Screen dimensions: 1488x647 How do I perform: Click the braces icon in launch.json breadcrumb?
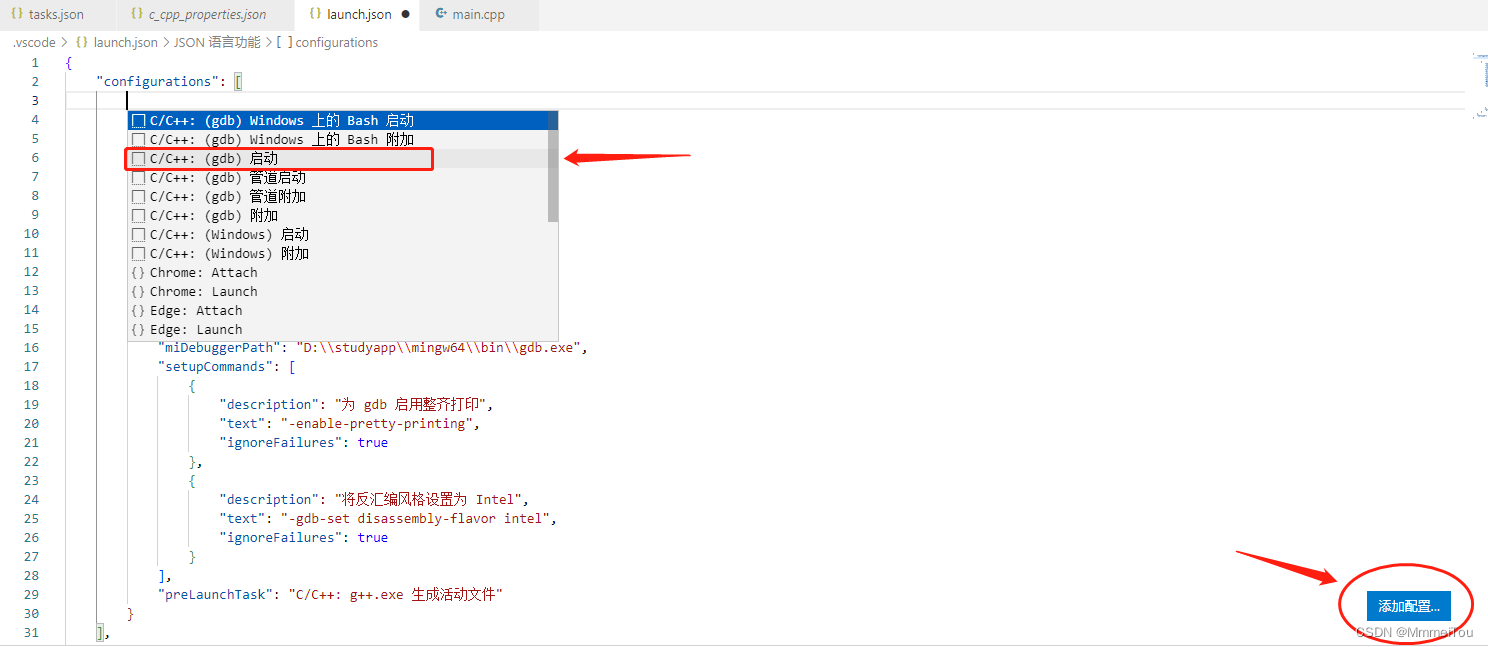82,43
